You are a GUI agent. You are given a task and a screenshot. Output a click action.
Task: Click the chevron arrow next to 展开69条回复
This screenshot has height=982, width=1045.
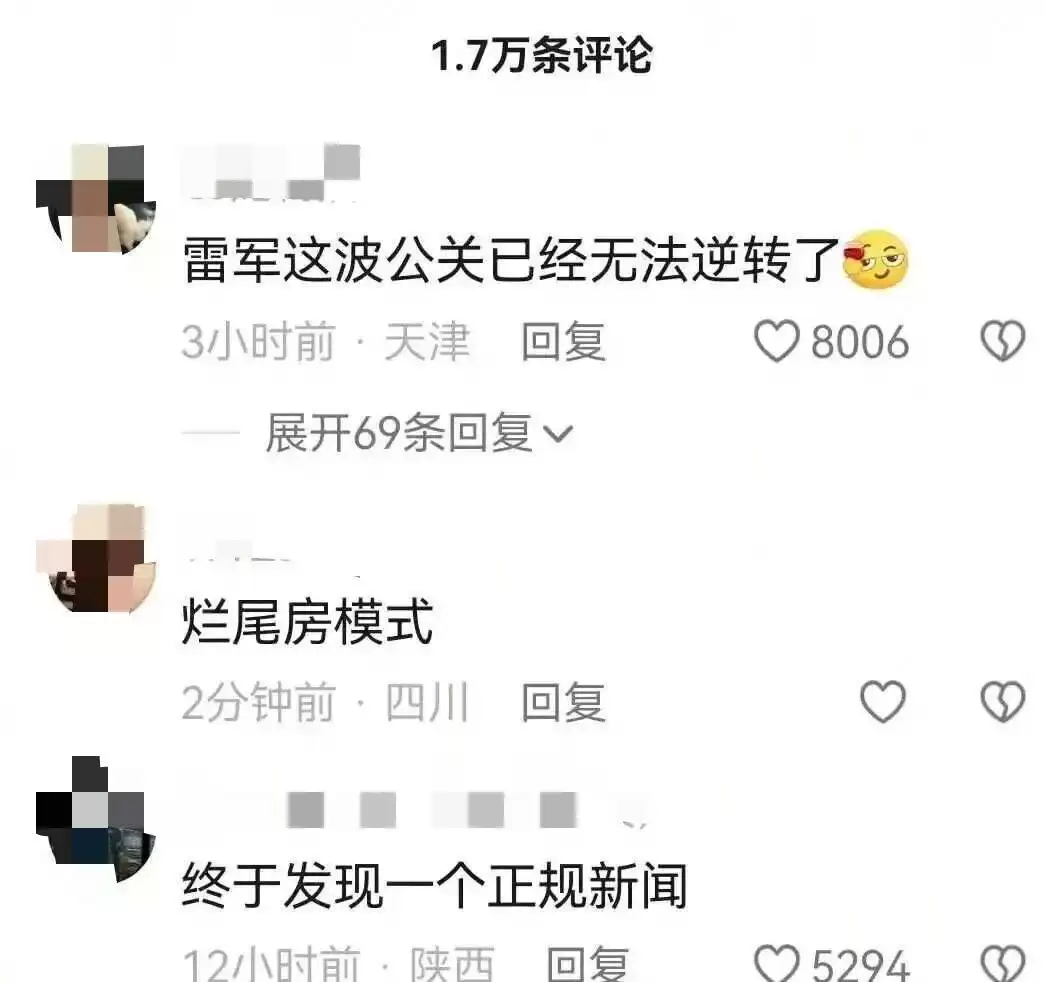(558, 435)
